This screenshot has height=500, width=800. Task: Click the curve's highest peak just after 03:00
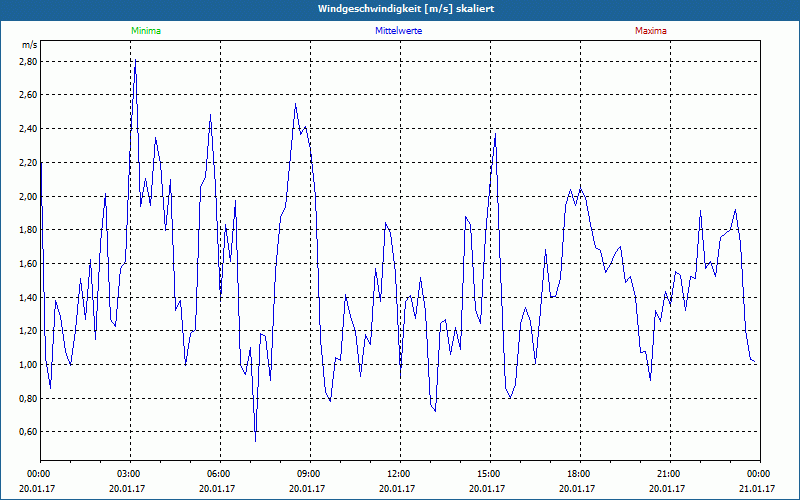tap(135, 60)
